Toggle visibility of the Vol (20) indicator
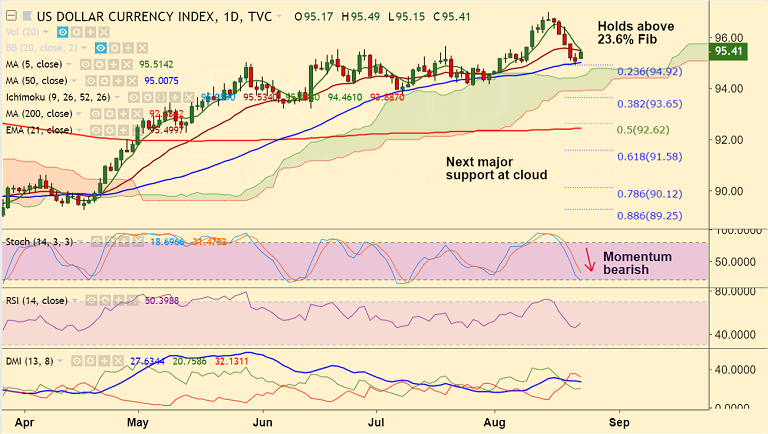768x434 pixels. point(63,32)
